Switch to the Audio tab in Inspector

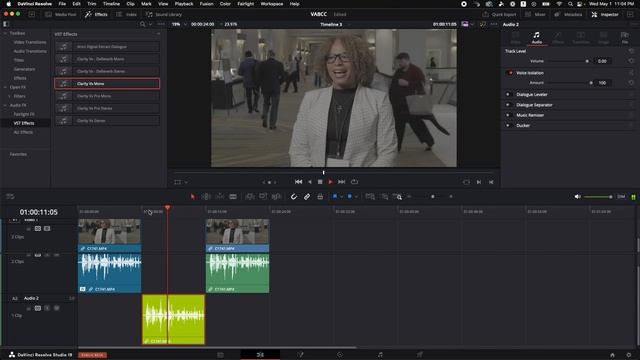(x=536, y=38)
